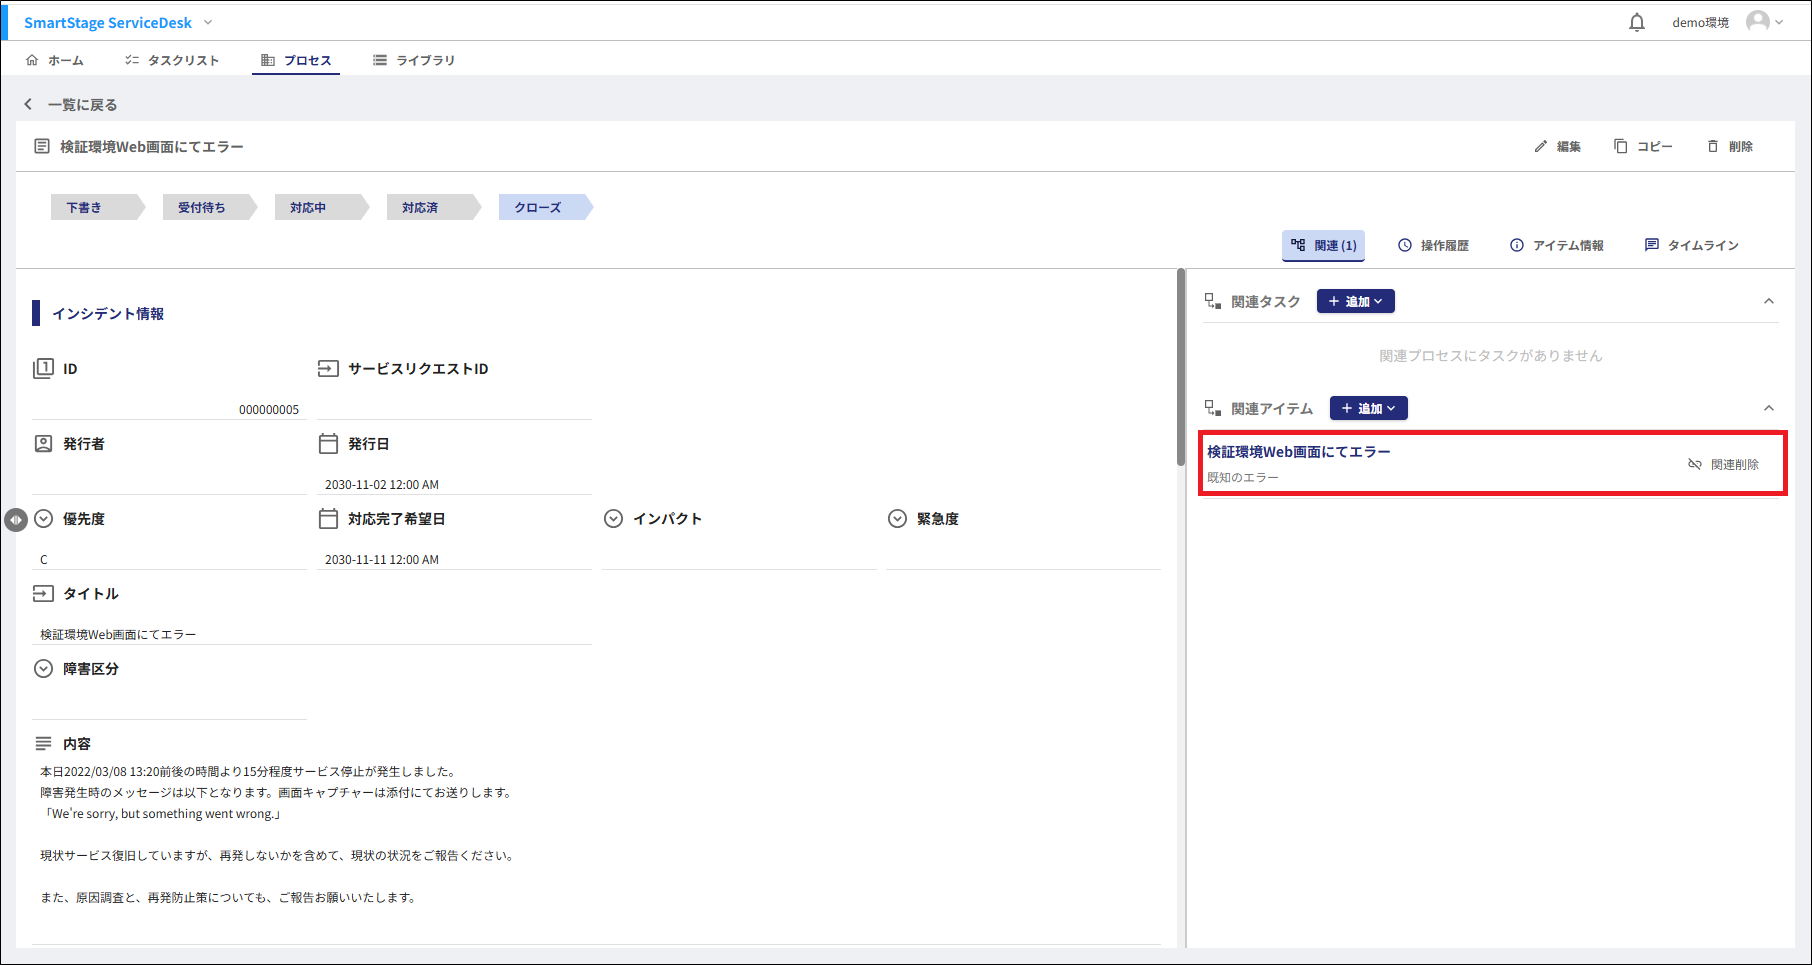The image size is (1812, 965).
Task: Click the 既知のエラー item subtitle
Action: [x=1242, y=478]
